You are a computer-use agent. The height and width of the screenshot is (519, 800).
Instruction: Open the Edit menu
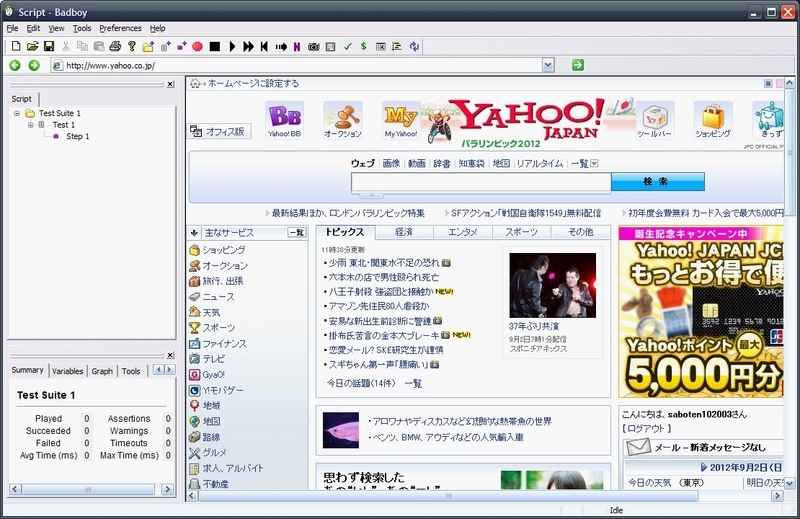coord(33,28)
